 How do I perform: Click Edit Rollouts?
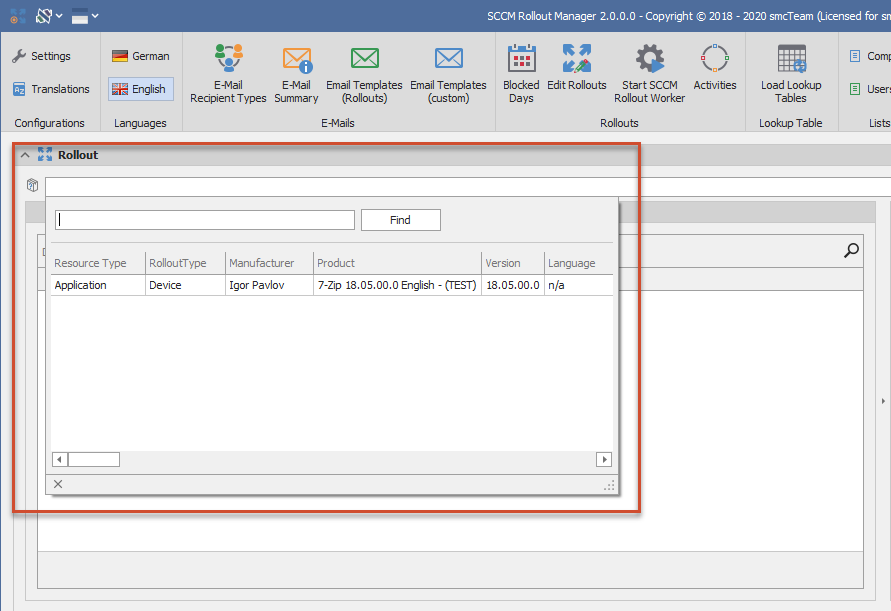click(x=577, y=68)
